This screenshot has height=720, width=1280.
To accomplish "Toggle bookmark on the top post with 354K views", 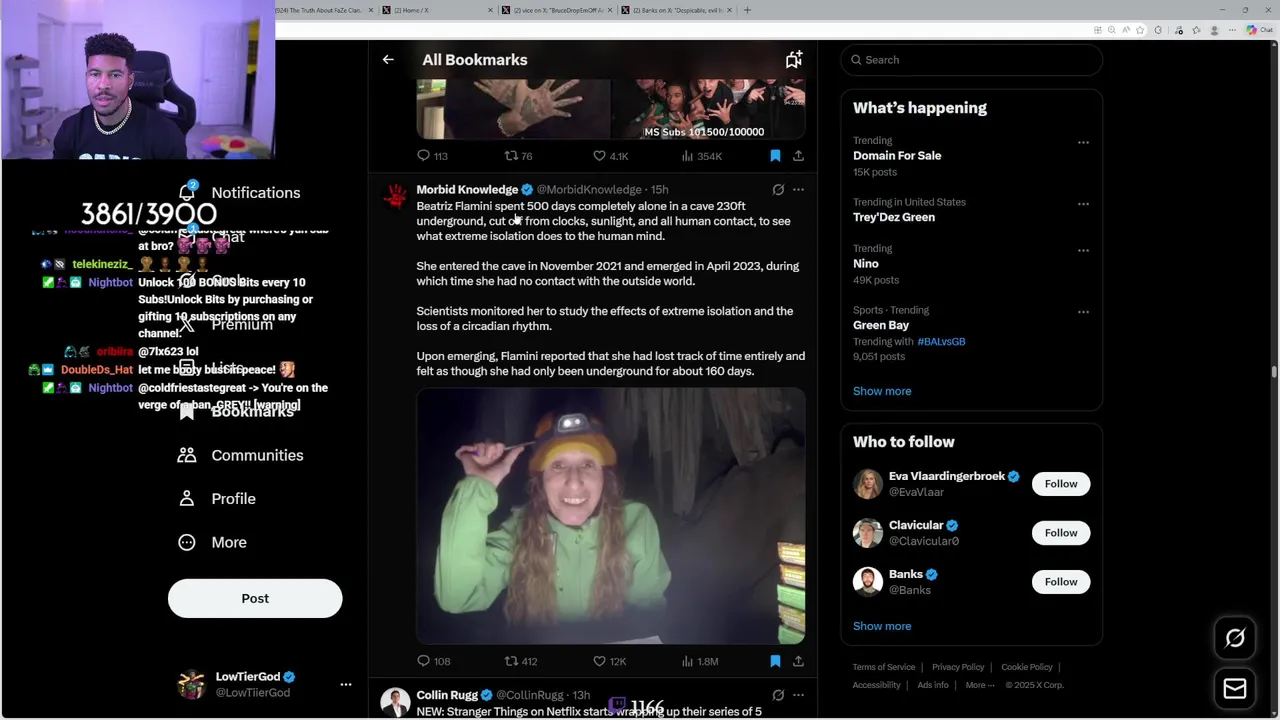I will pos(775,156).
